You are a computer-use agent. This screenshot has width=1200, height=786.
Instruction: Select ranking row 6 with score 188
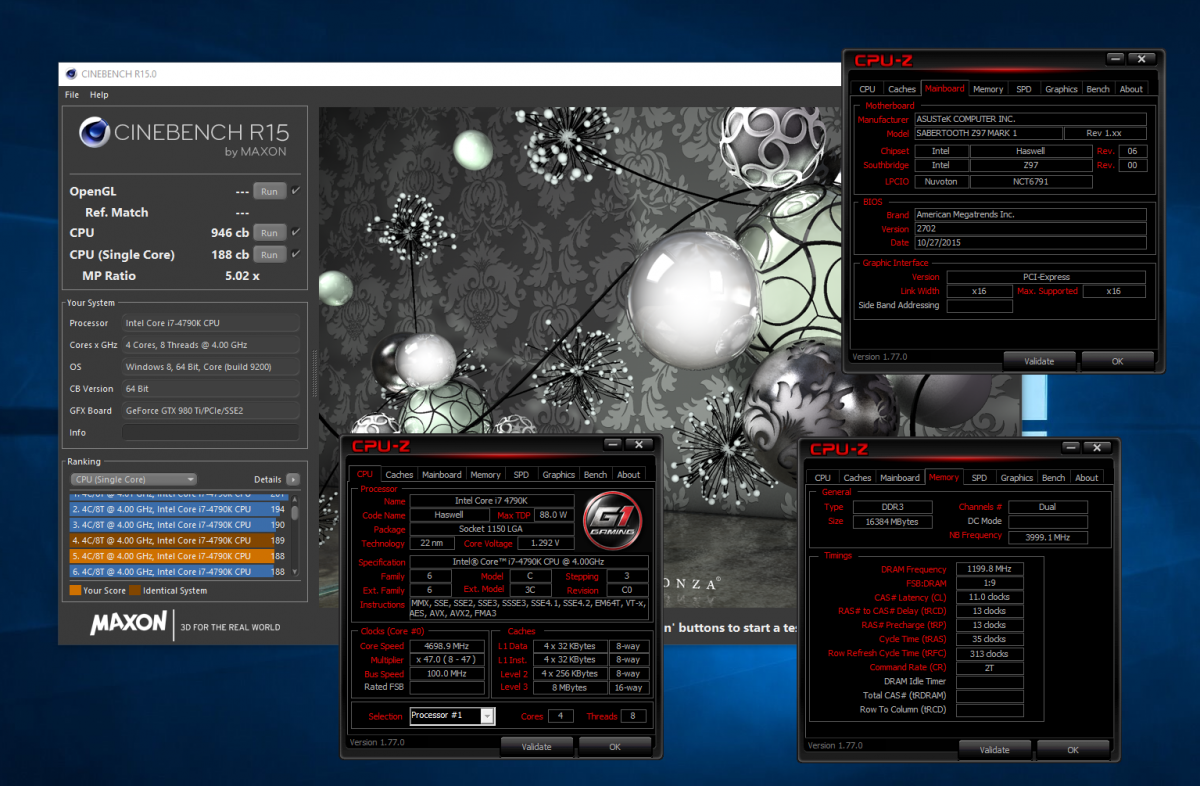pyautogui.click(x=178, y=572)
